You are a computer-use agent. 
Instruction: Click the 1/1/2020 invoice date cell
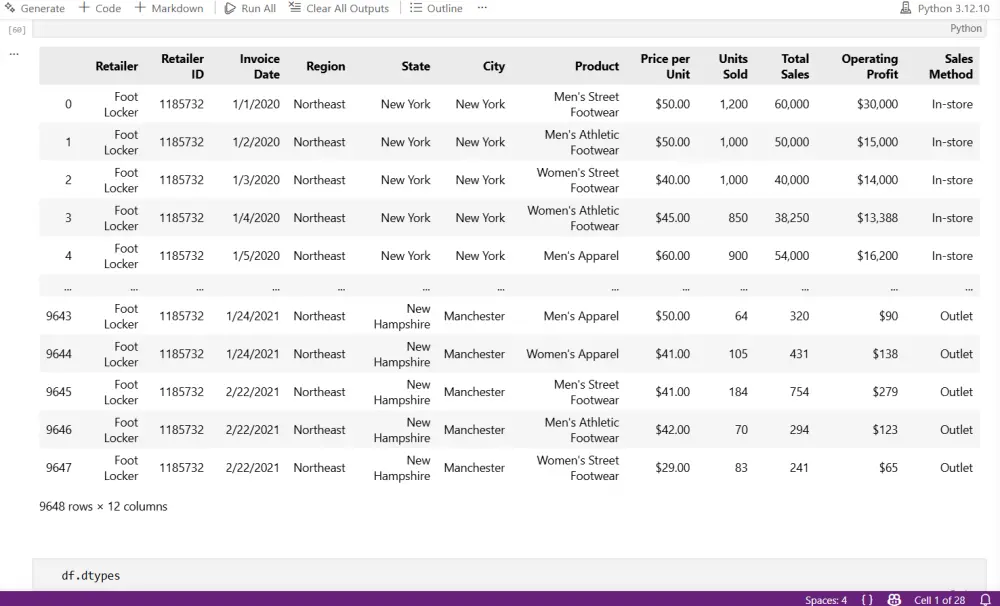tap(256, 104)
